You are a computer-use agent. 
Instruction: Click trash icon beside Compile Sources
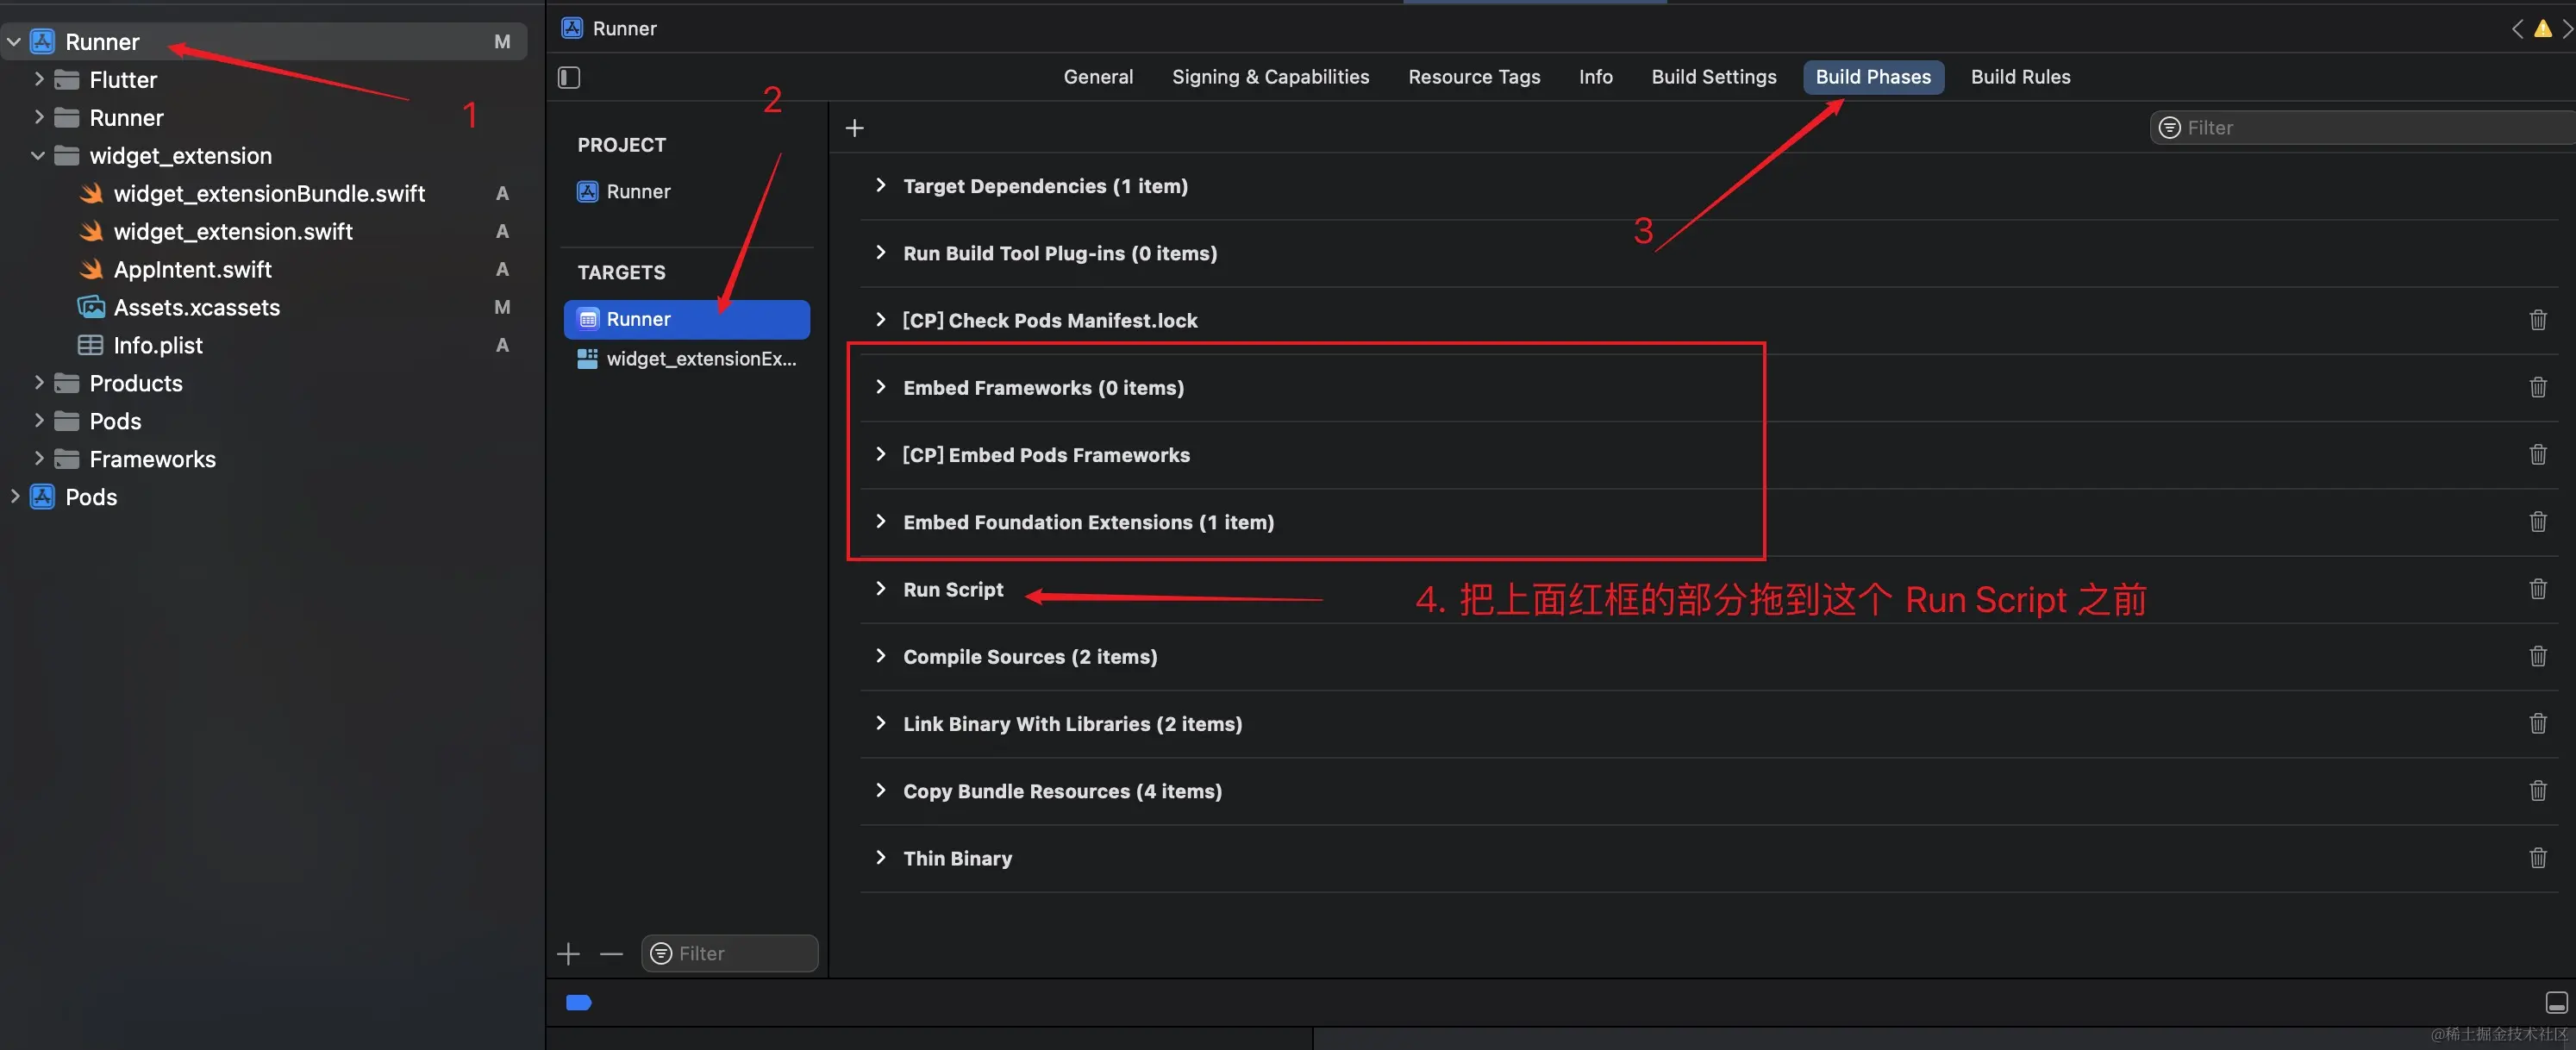pyautogui.click(x=2537, y=656)
